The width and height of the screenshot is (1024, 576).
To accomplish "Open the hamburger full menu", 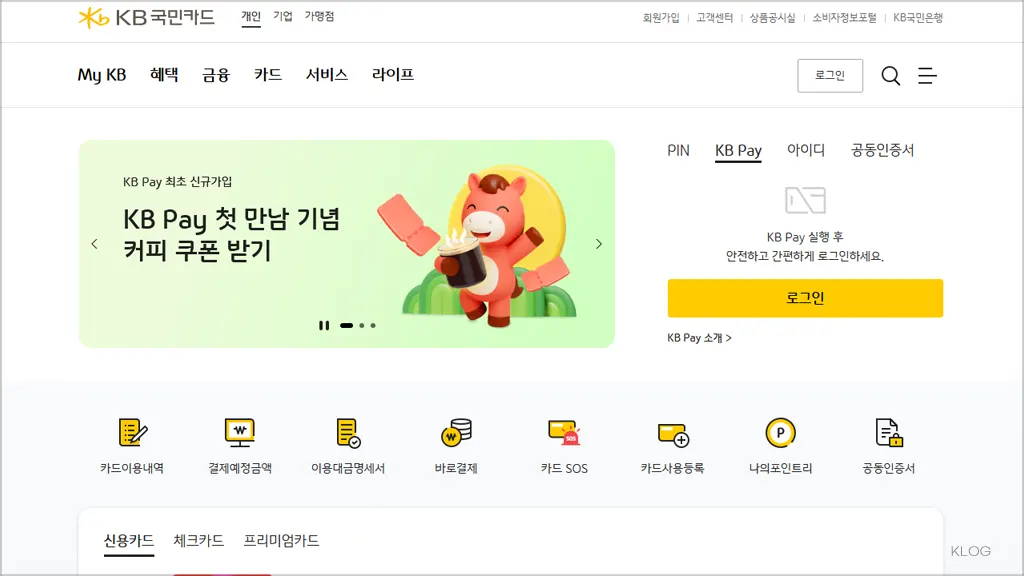I will (x=928, y=75).
